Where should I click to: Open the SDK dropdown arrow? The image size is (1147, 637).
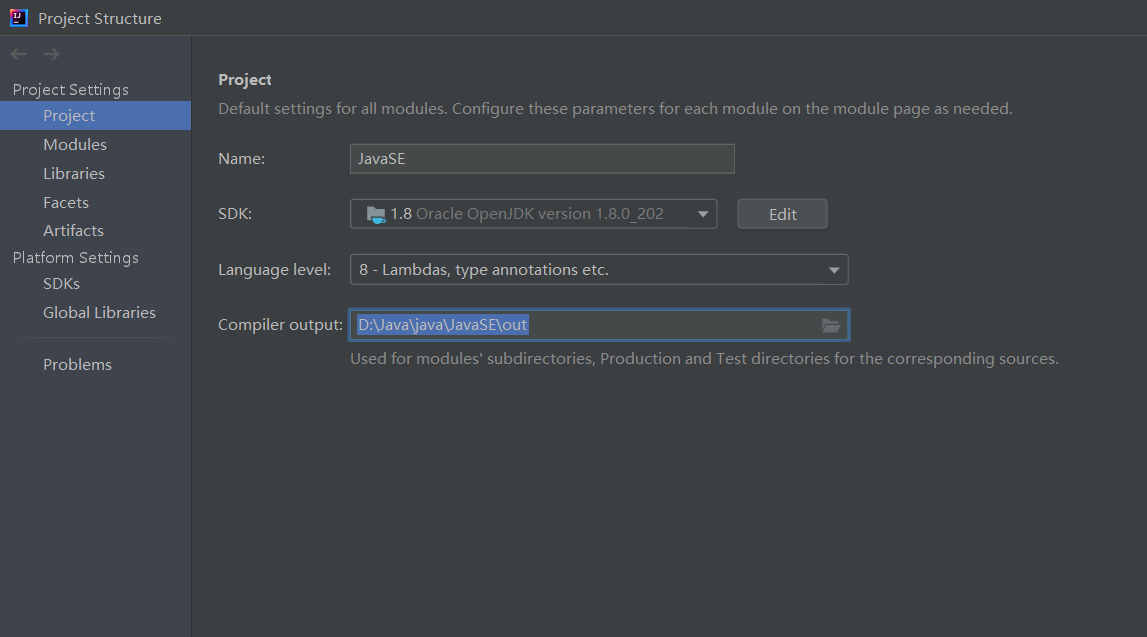pyautogui.click(x=703, y=214)
